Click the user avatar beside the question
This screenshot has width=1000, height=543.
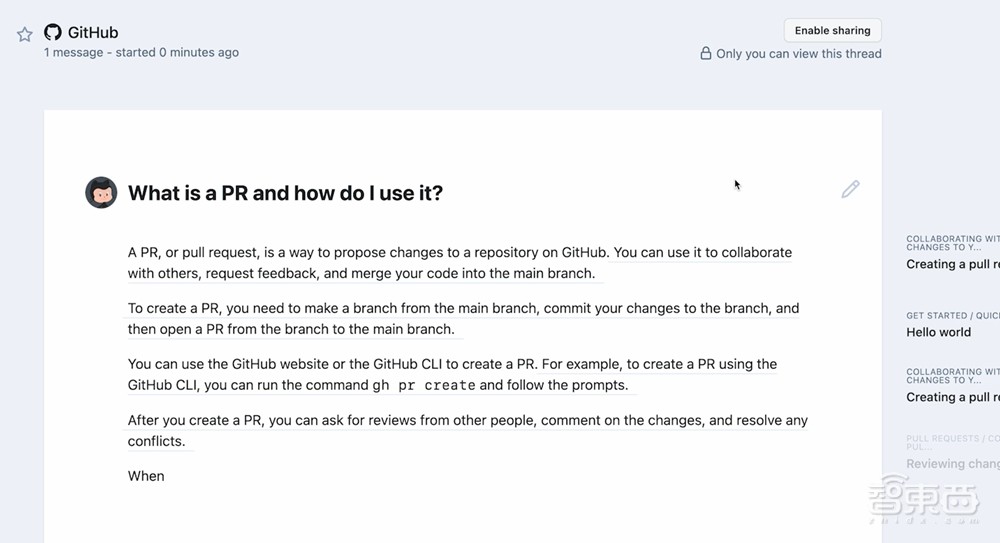[101, 192]
